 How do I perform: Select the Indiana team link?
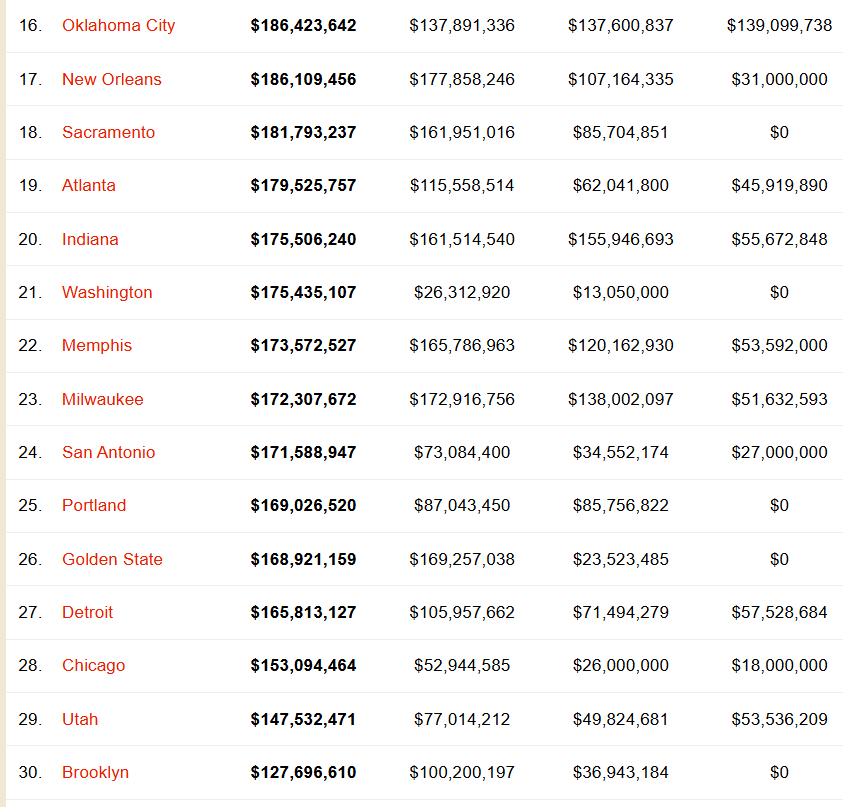point(90,239)
